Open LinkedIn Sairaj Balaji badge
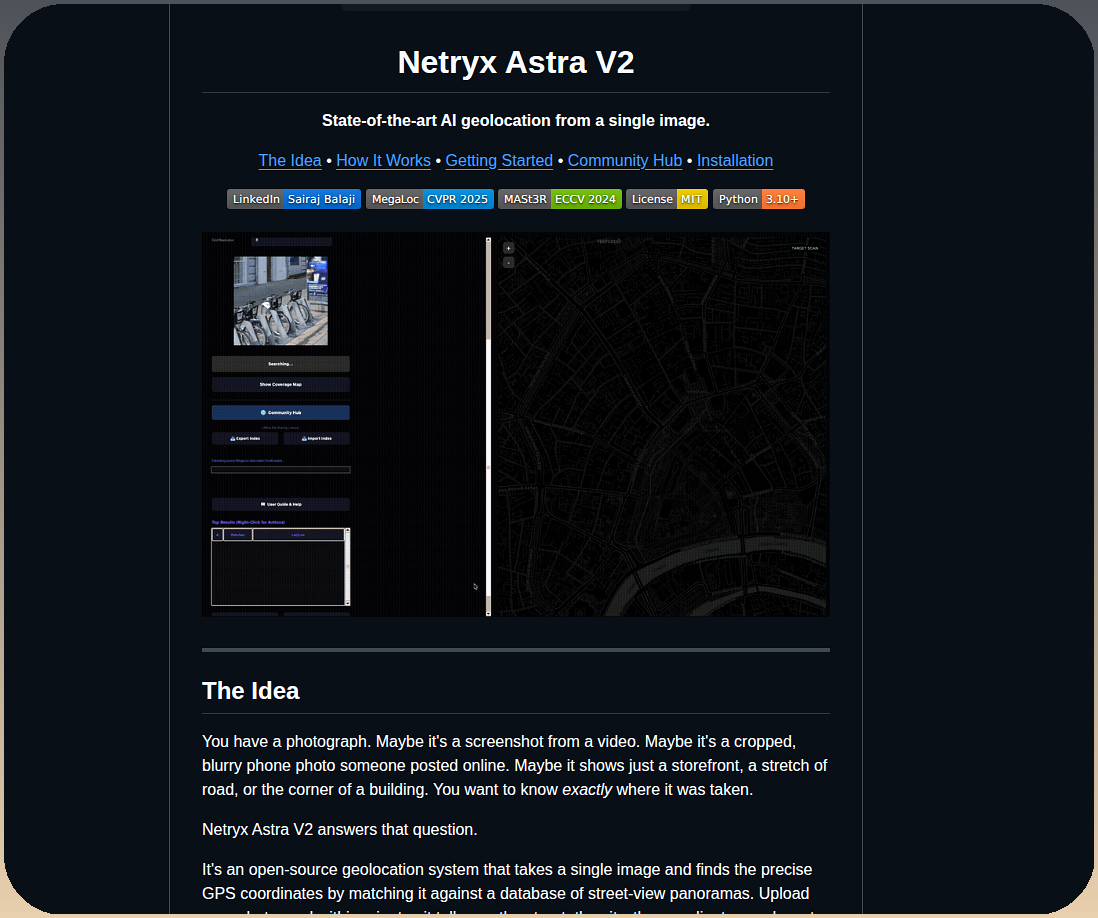The image size is (1098, 918). [x=294, y=199]
